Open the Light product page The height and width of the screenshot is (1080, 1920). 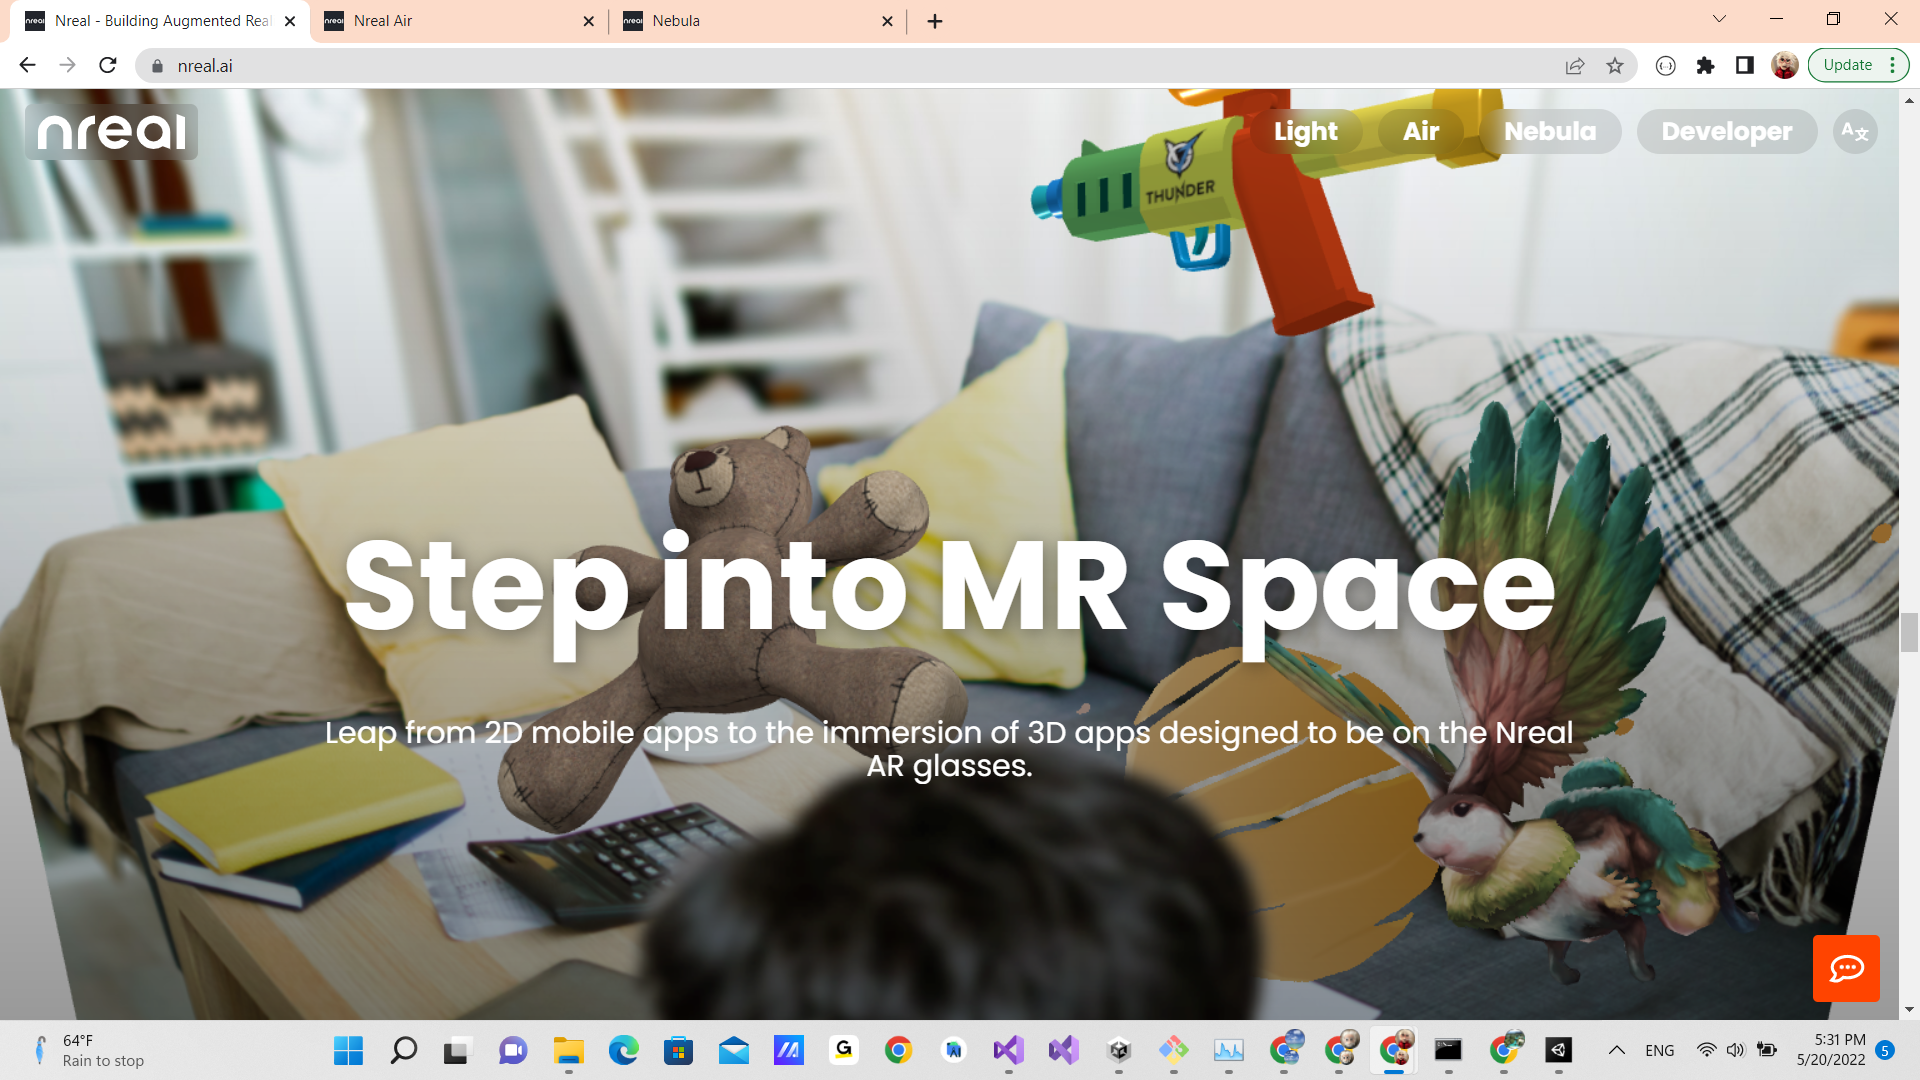[1305, 132]
